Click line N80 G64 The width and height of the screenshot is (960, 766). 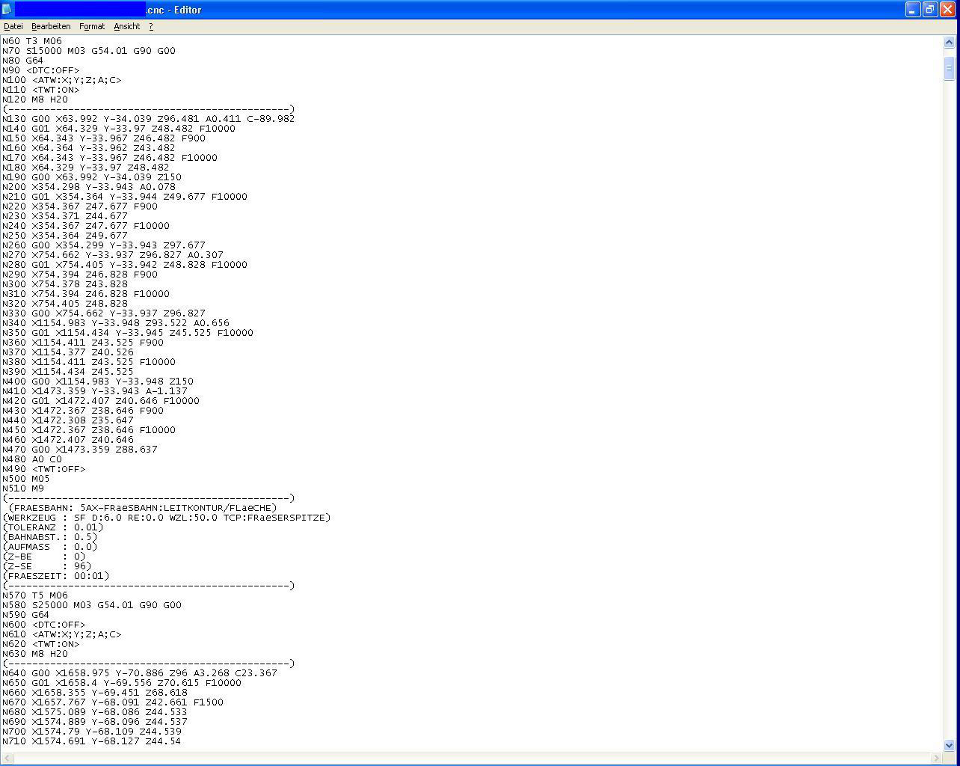23,61
